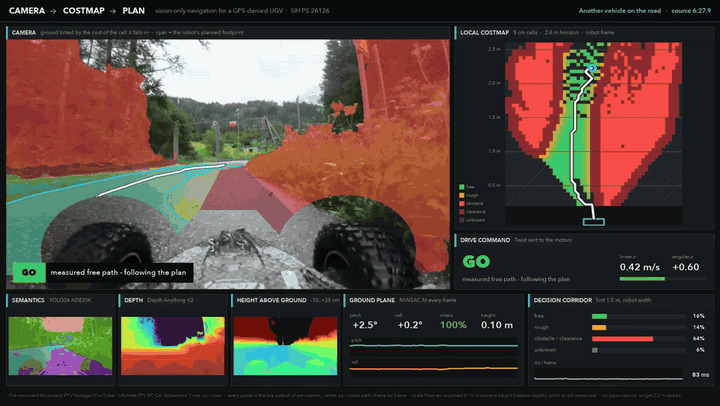
Task: Click 'Another vehicle on the road' text
Action: point(619,11)
